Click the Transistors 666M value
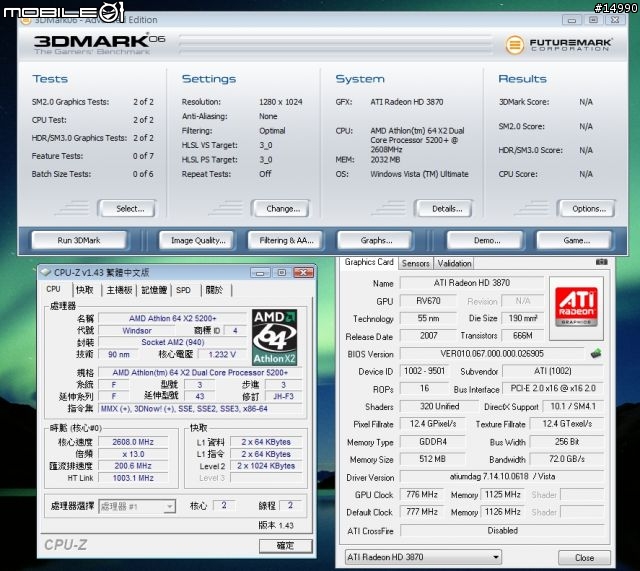The height and width of the screenshot is (571, 640). click(x=522, y=335)
